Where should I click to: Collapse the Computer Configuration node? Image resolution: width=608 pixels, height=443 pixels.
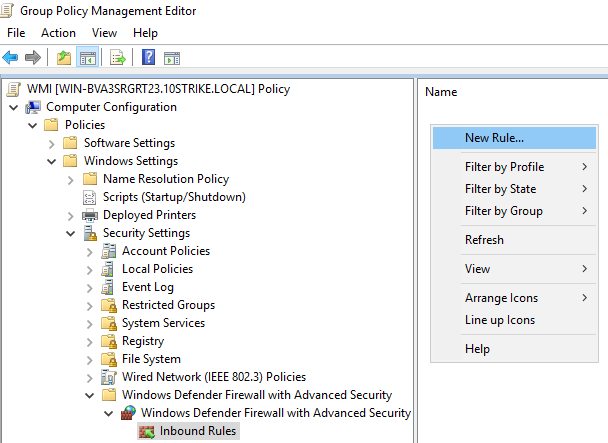pos(14,107)
